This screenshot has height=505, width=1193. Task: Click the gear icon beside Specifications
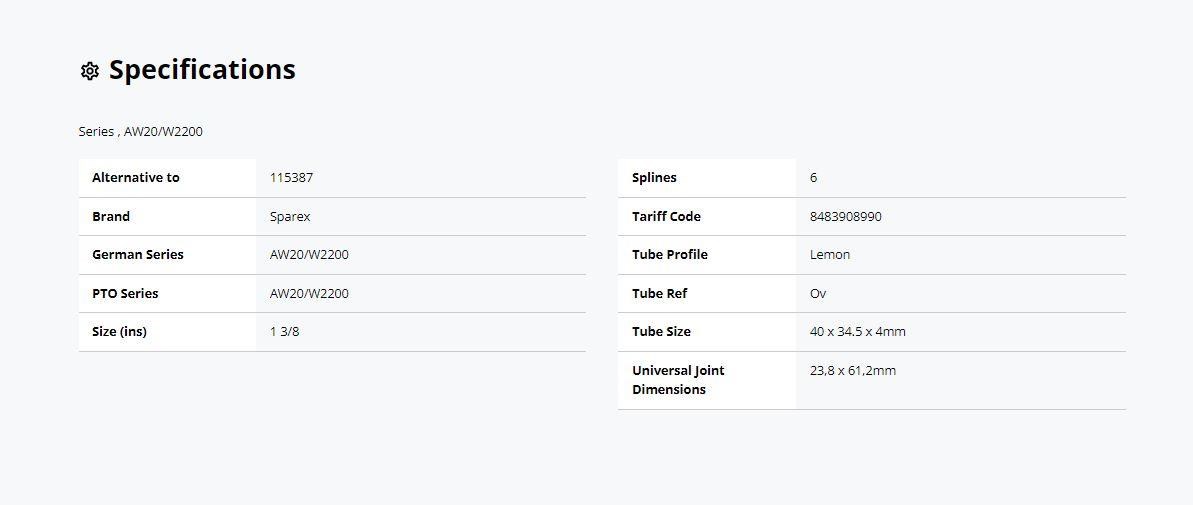tap(90, 71)
